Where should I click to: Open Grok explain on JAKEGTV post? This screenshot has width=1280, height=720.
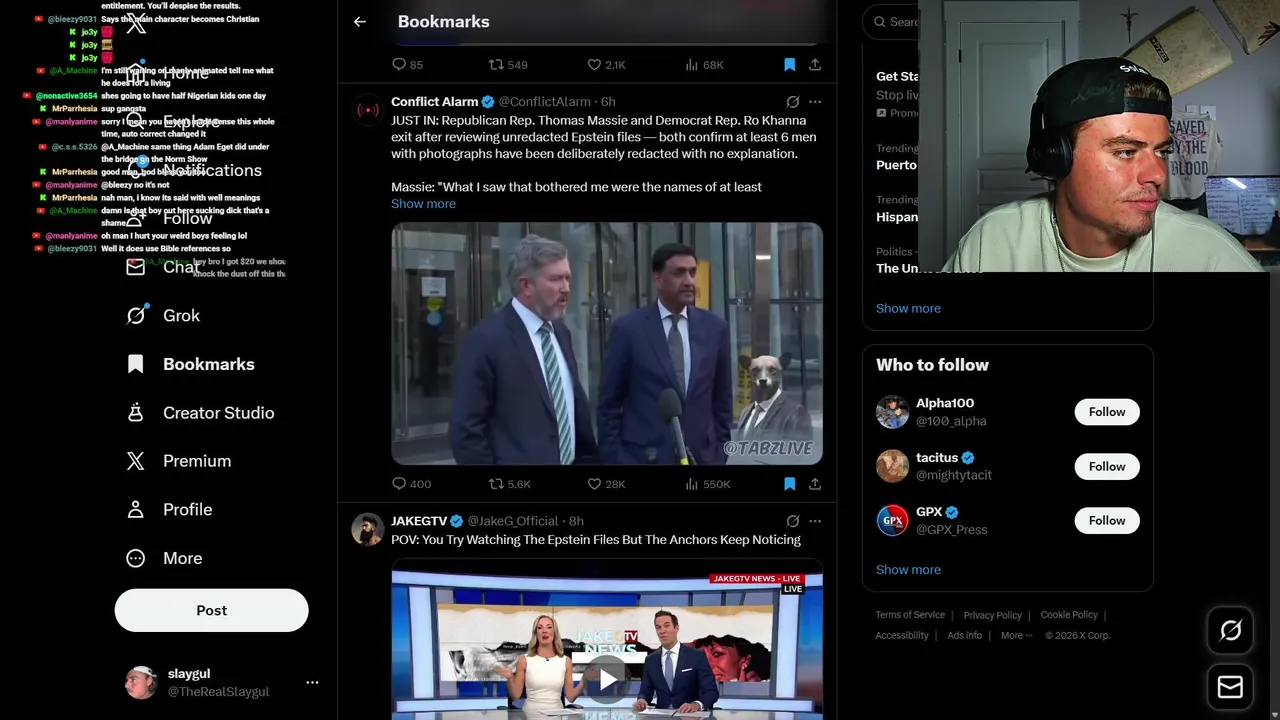[793, 521]
